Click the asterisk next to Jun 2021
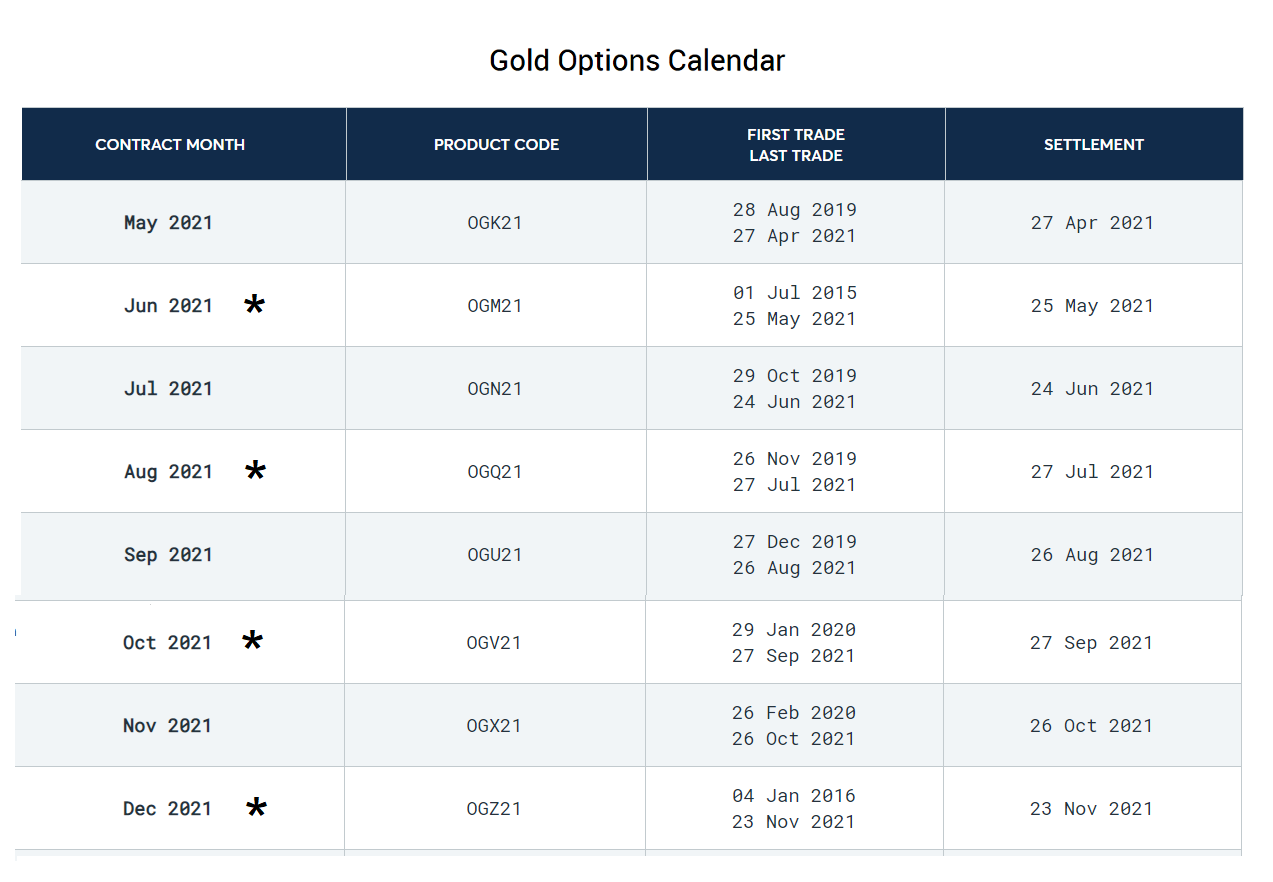This screenshot has width=1273, height=882. (255, 305)
